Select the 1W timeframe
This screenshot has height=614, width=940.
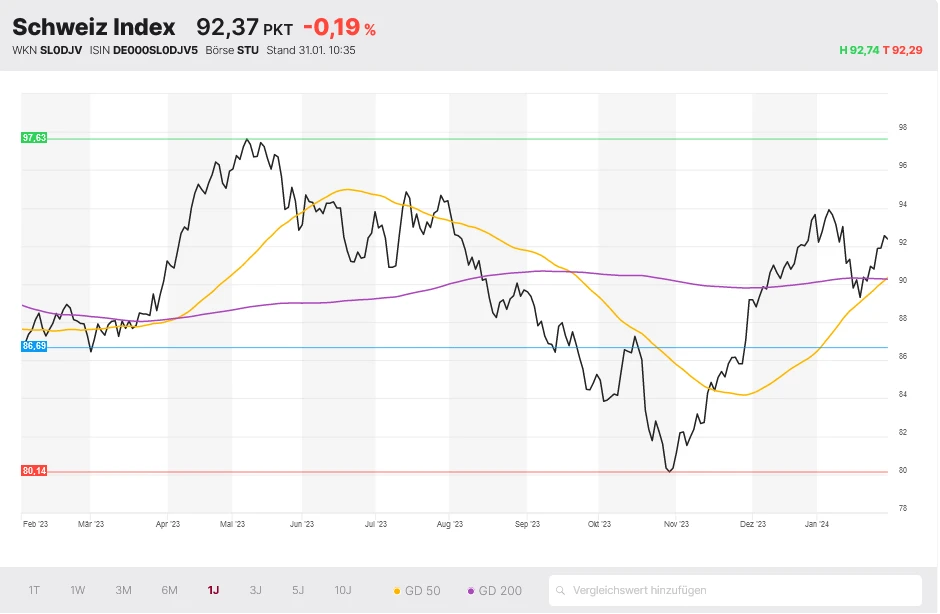click(x=77, y=590)
